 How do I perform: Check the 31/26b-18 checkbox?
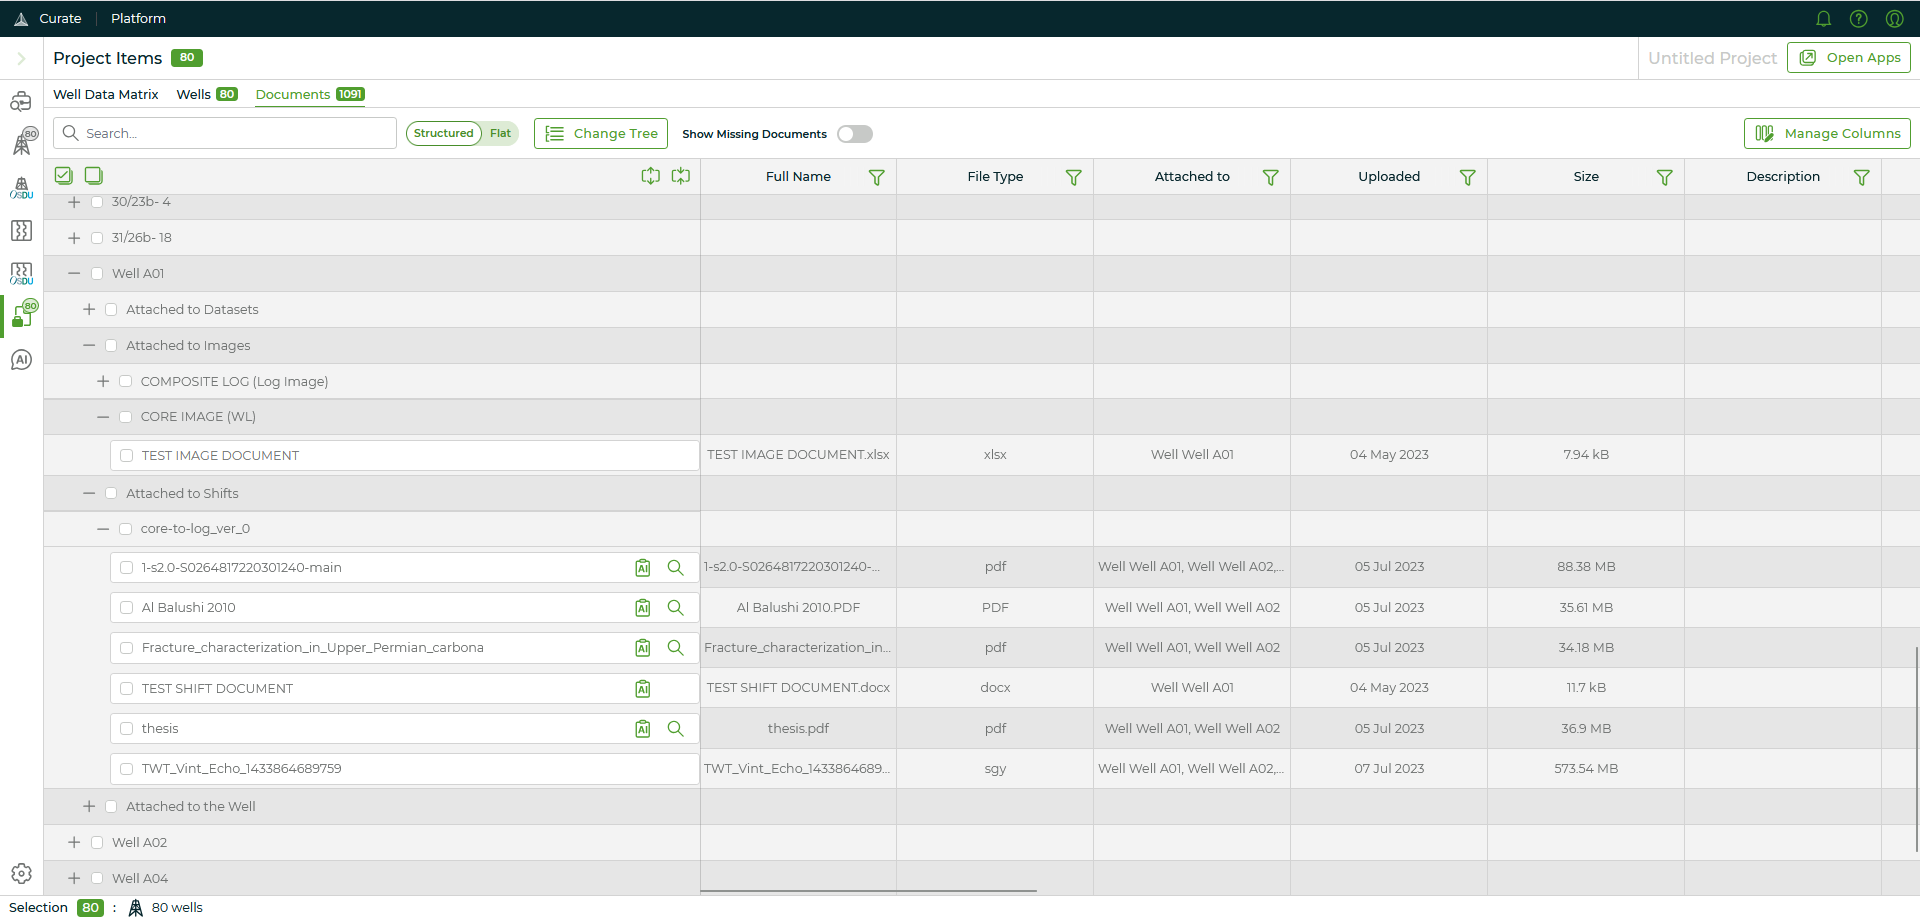pos(97,238)
